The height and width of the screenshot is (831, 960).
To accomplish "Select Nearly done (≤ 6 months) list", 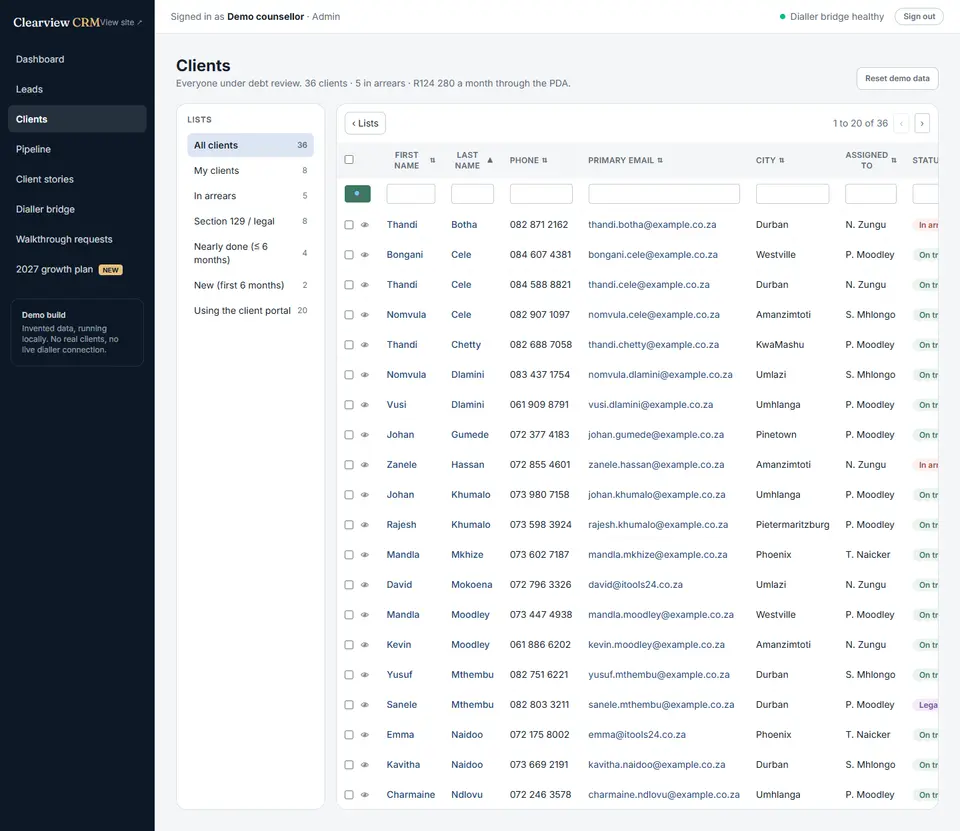I will click(x=250, y=253).
